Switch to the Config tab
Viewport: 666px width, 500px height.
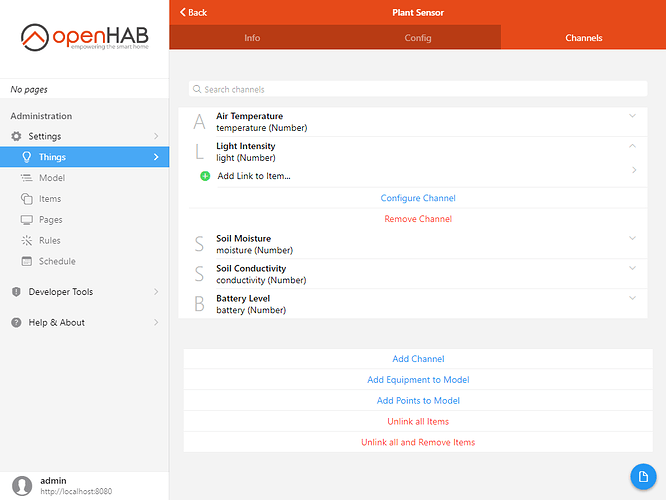418,38
